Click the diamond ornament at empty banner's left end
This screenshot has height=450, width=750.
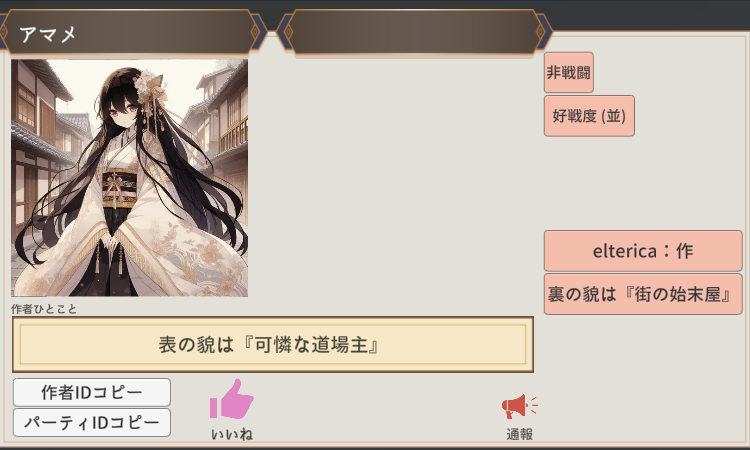[x=288, y=32]
